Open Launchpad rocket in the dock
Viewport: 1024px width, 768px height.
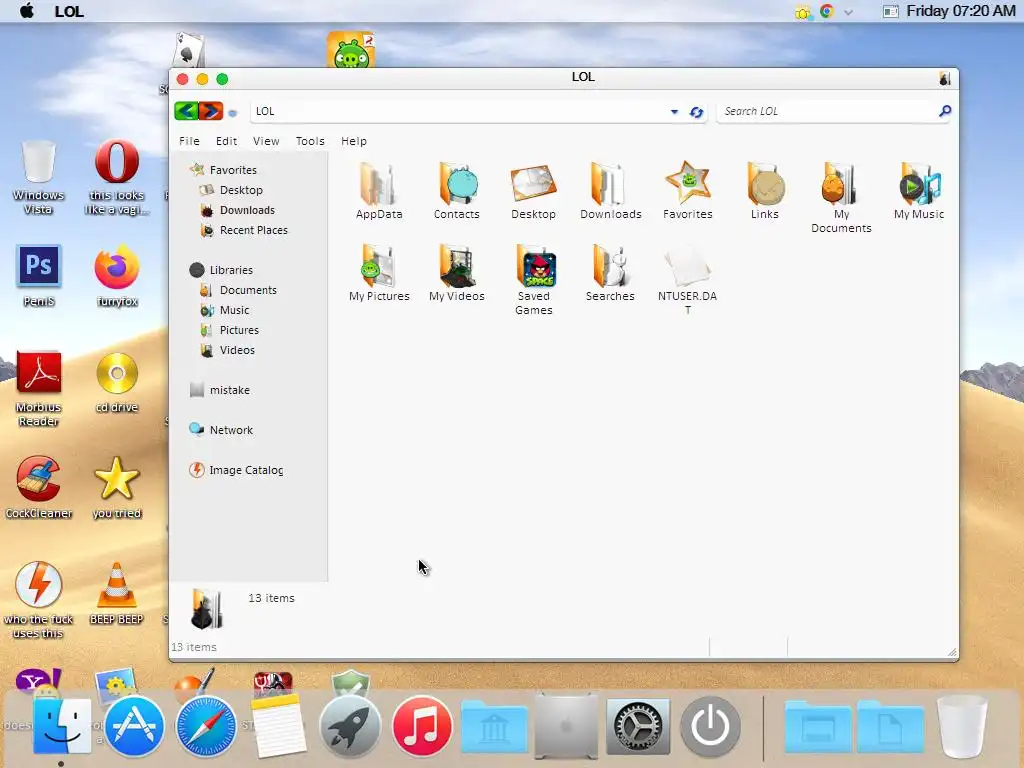coord(350,726)
